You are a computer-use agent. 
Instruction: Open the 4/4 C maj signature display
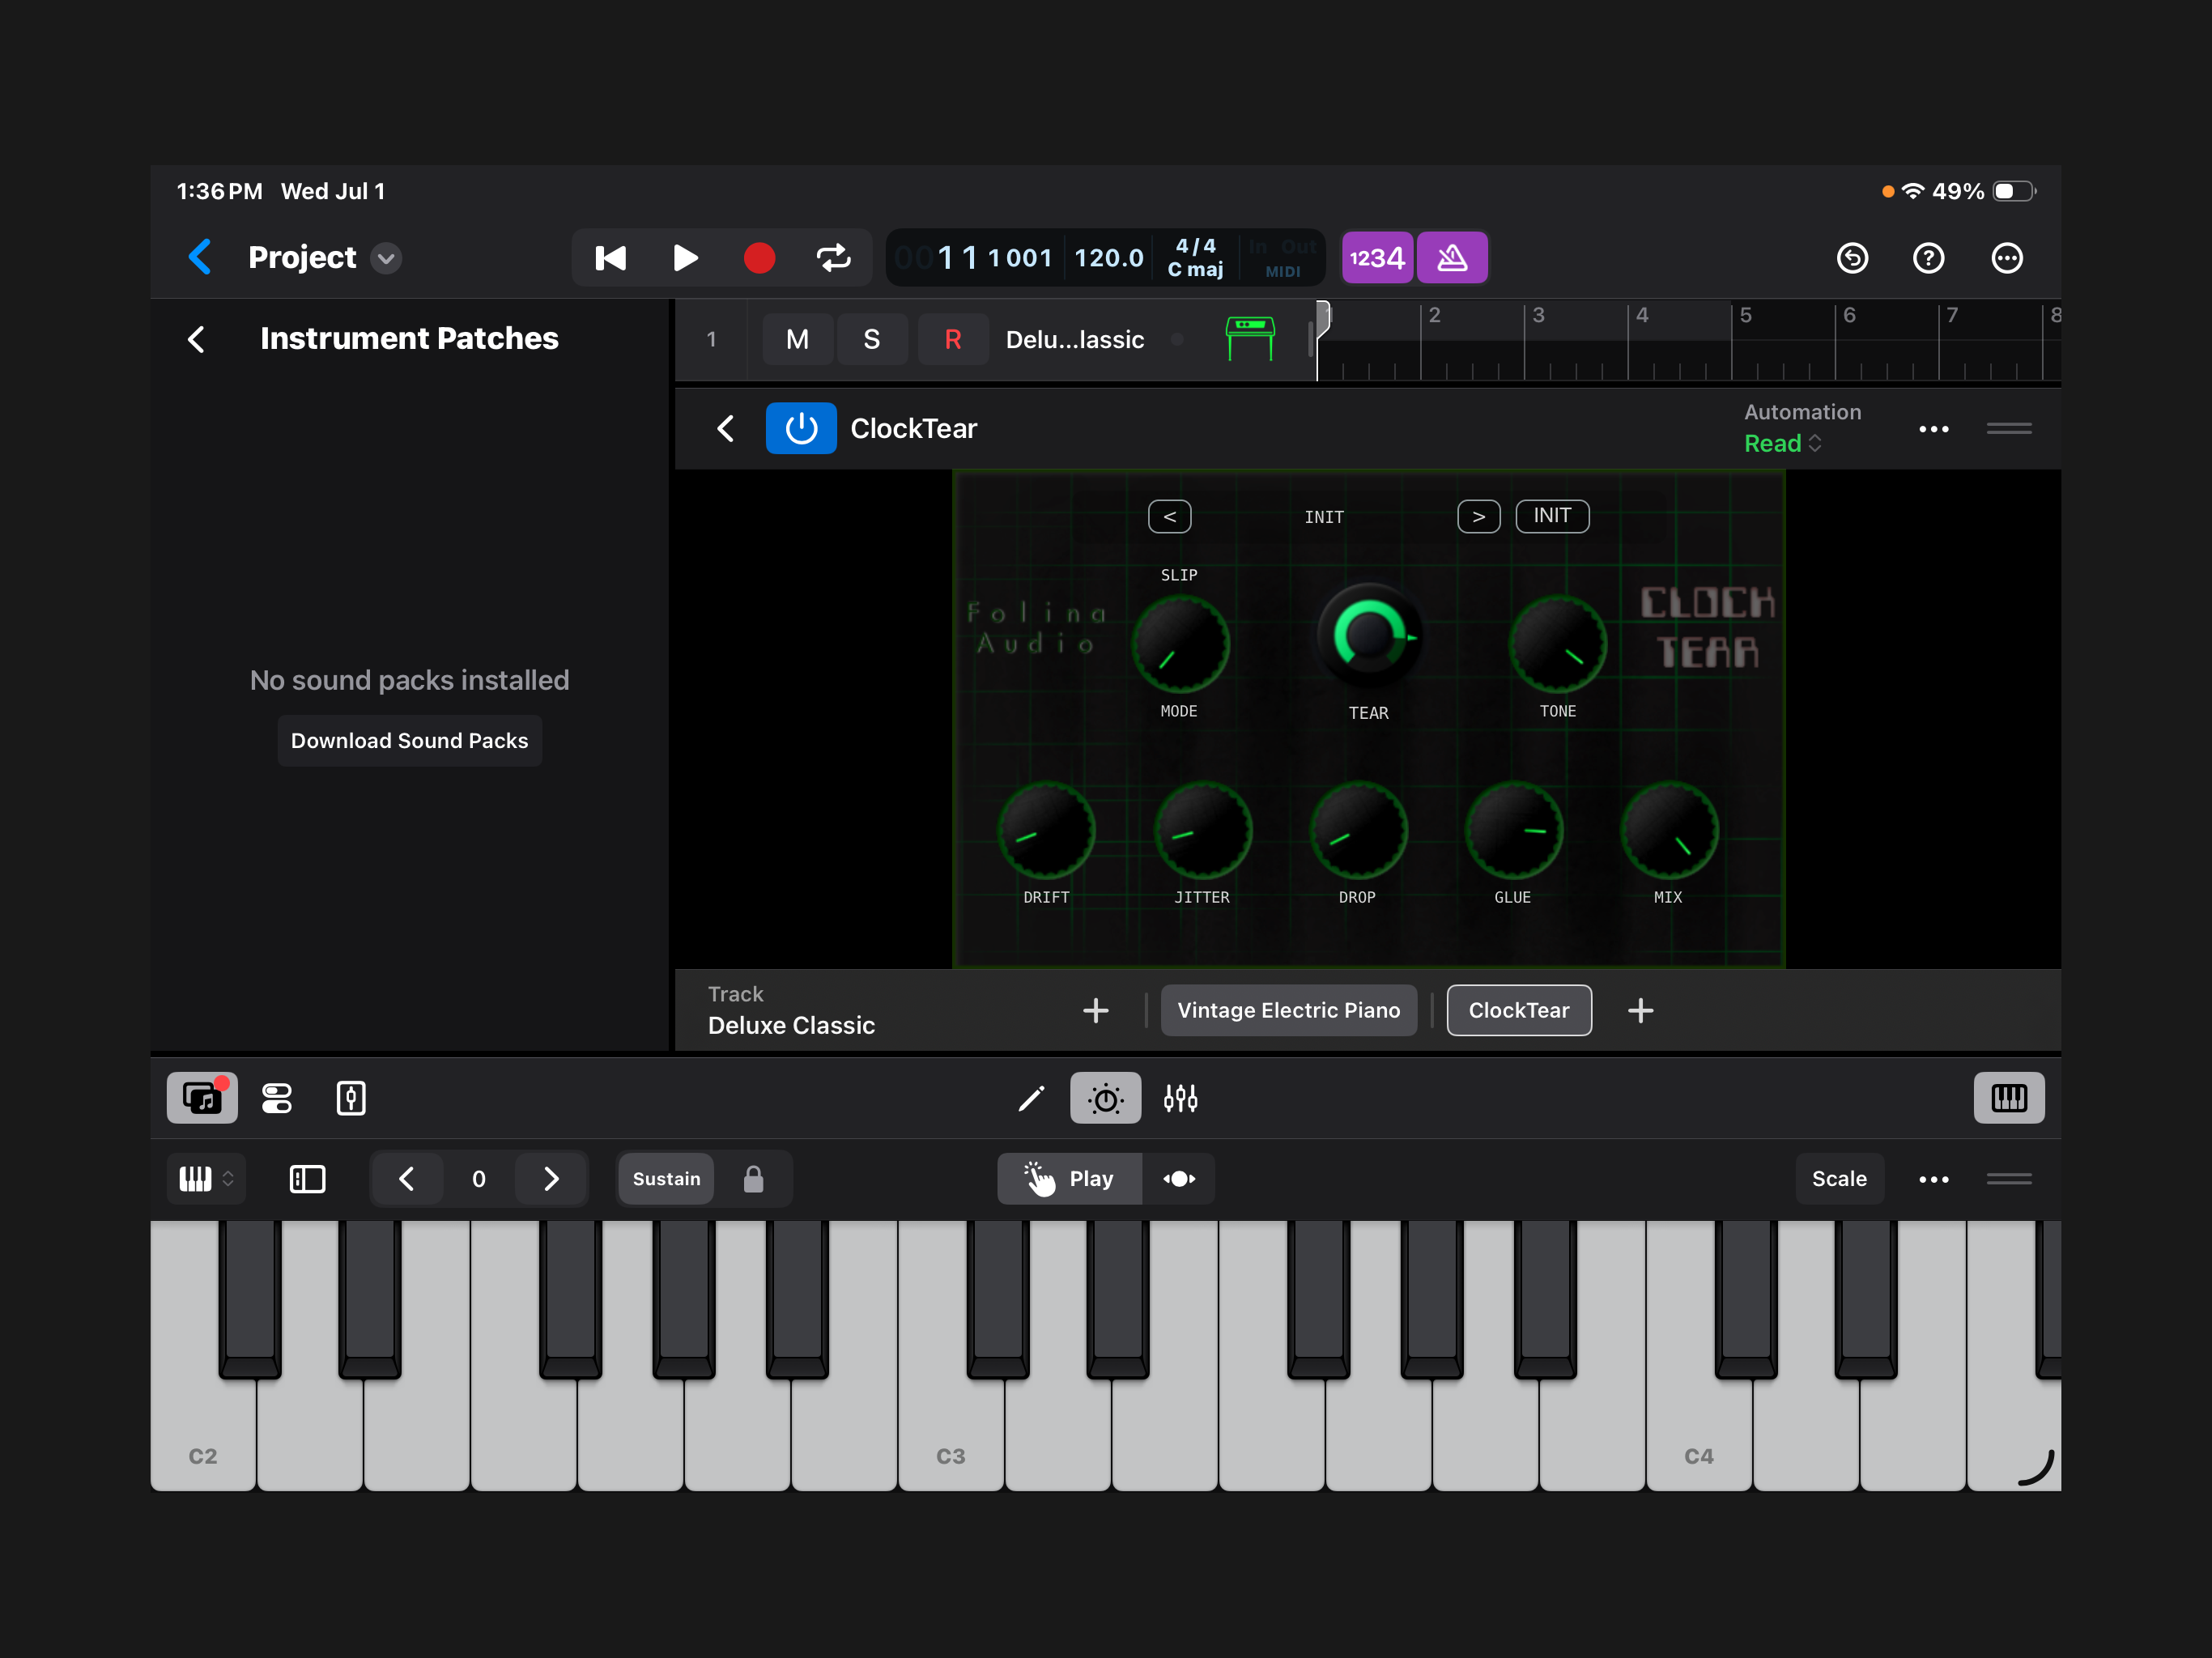tap(1196, 258)
